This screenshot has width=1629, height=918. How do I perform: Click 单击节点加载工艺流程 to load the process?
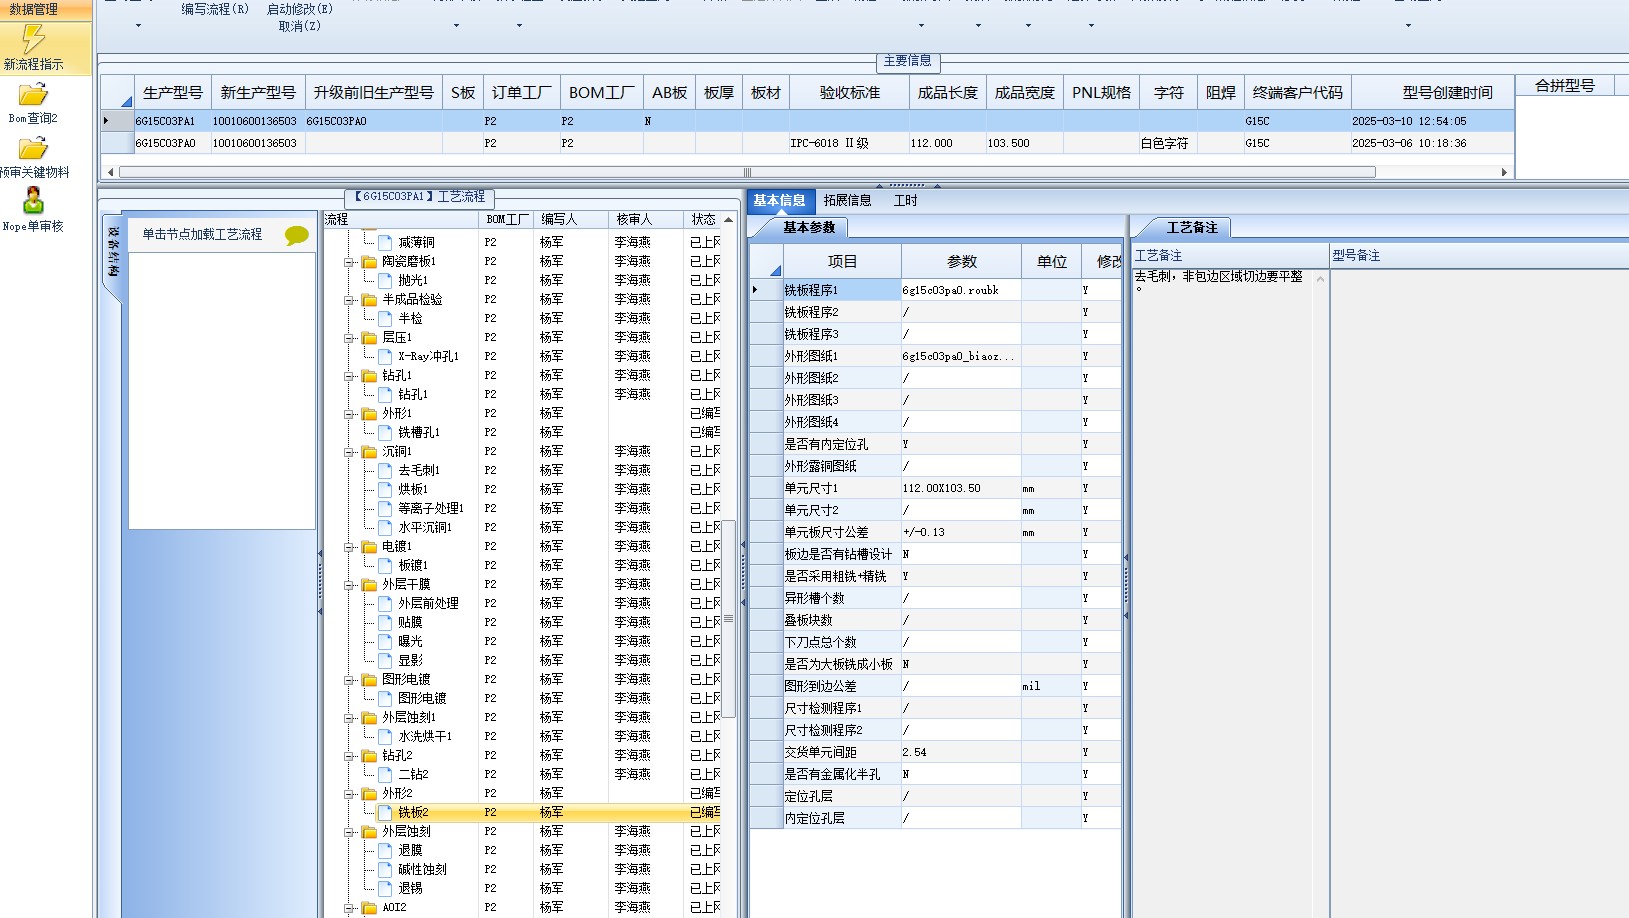point(202,235)
